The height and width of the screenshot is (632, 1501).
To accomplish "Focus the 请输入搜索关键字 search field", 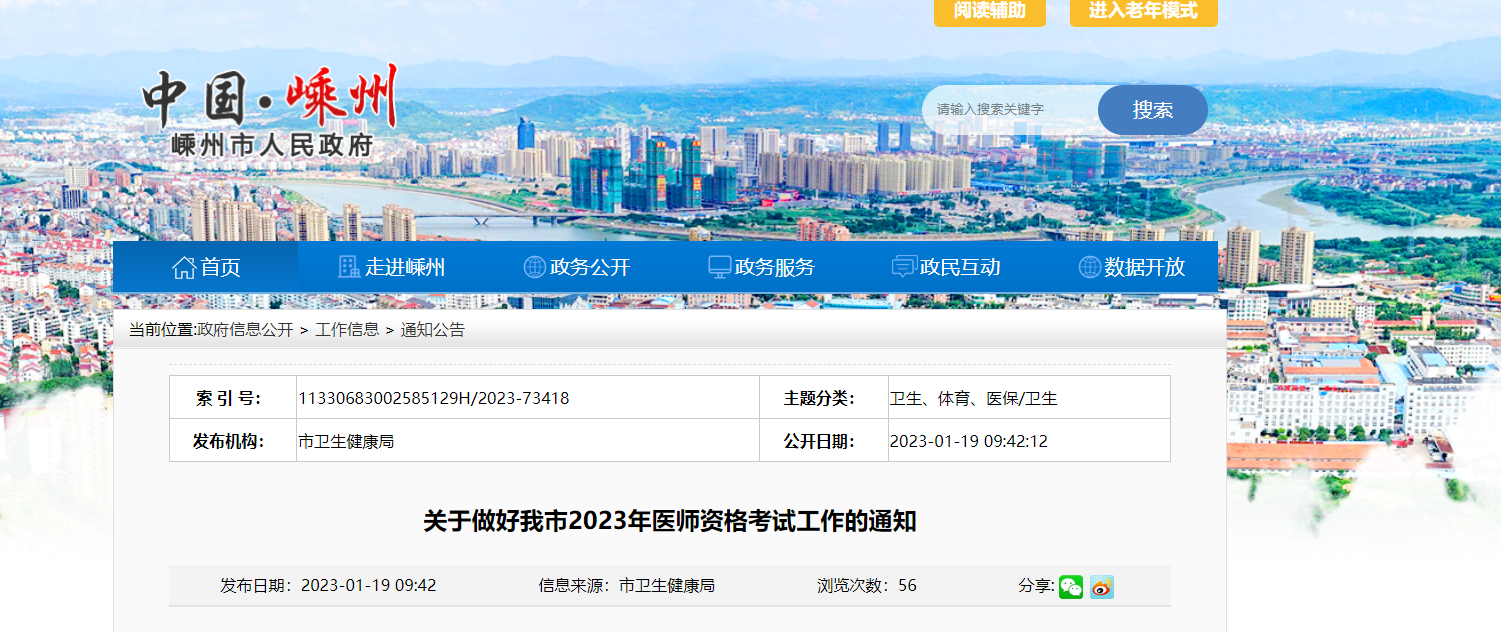I will [x=1010, y=110].
